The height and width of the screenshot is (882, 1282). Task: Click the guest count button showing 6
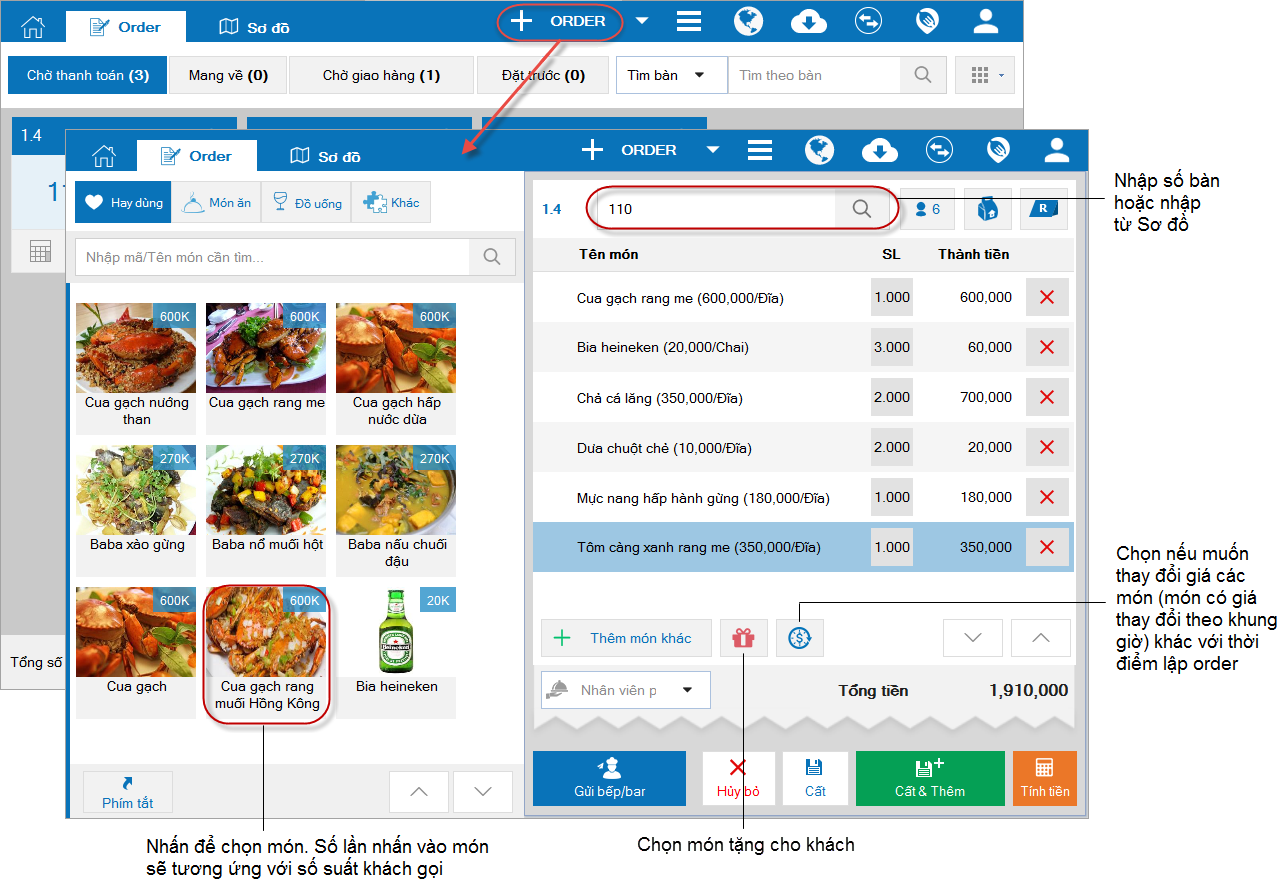click(x=927, y=209)
